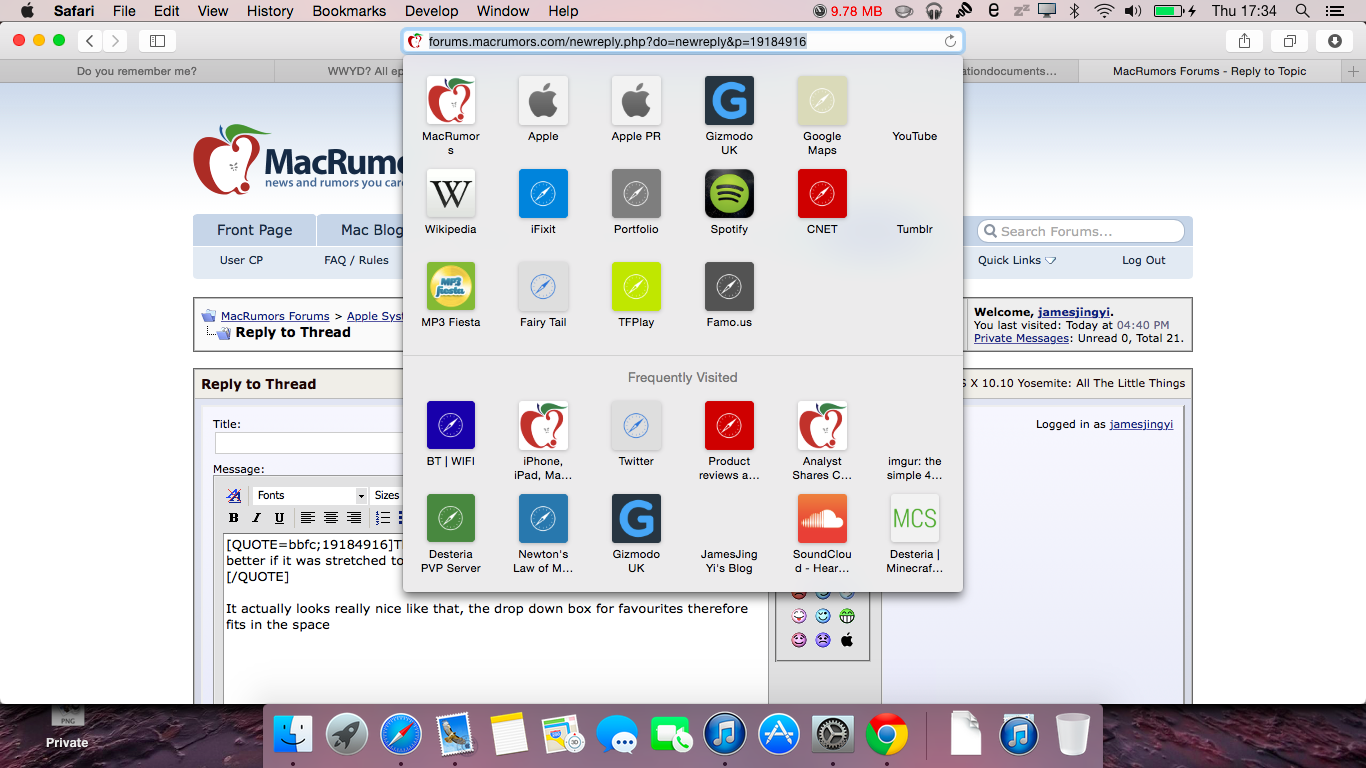Open the Wikipedia favourite icon
This screenshot has height=768, width=1366.
point(451,194)
